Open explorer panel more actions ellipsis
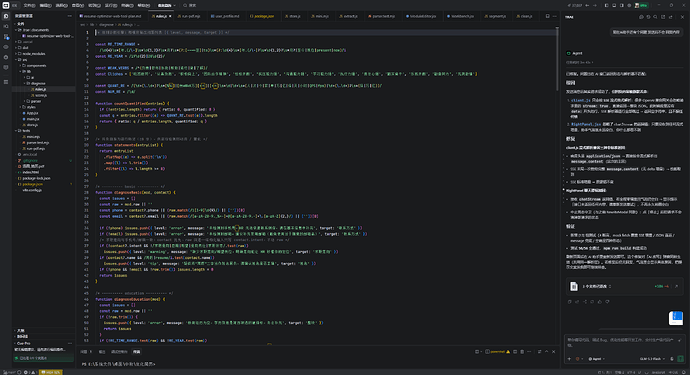The width and height of the screenshot is (690, 375). [70, 16]
